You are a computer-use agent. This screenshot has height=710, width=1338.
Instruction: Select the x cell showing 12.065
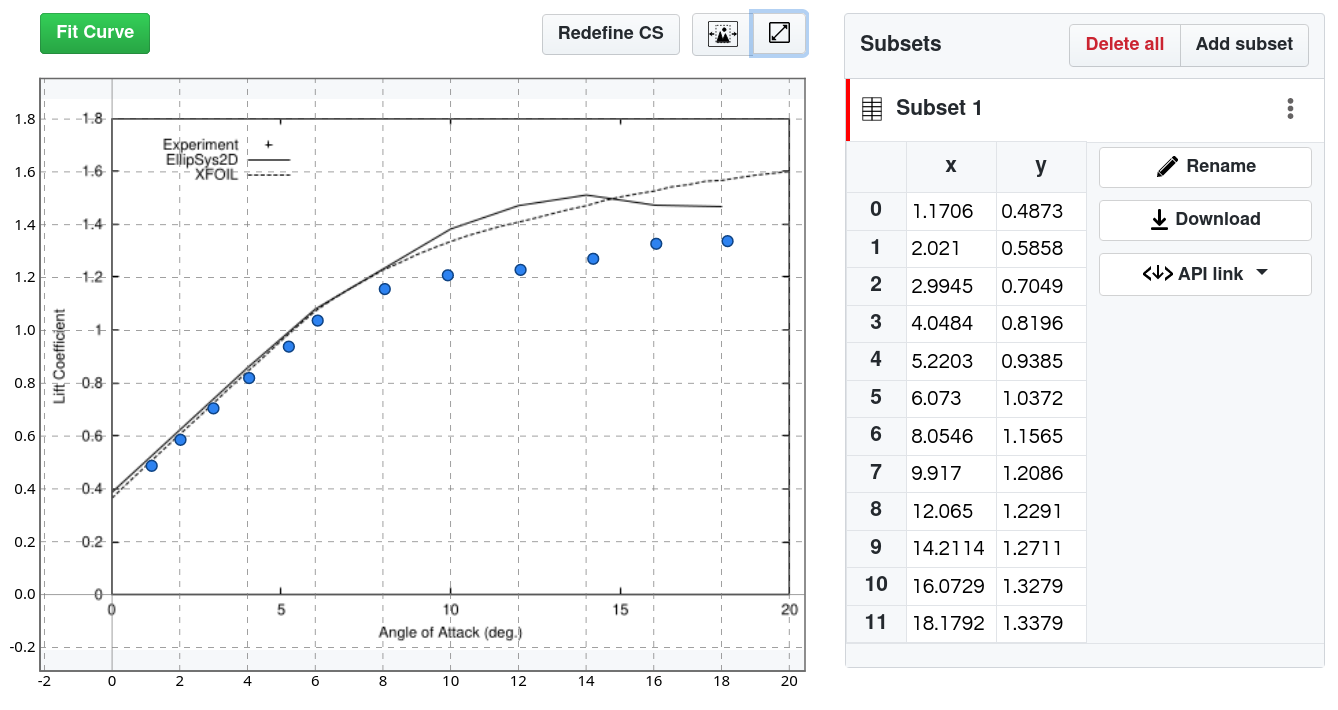[x=951, y=511]
